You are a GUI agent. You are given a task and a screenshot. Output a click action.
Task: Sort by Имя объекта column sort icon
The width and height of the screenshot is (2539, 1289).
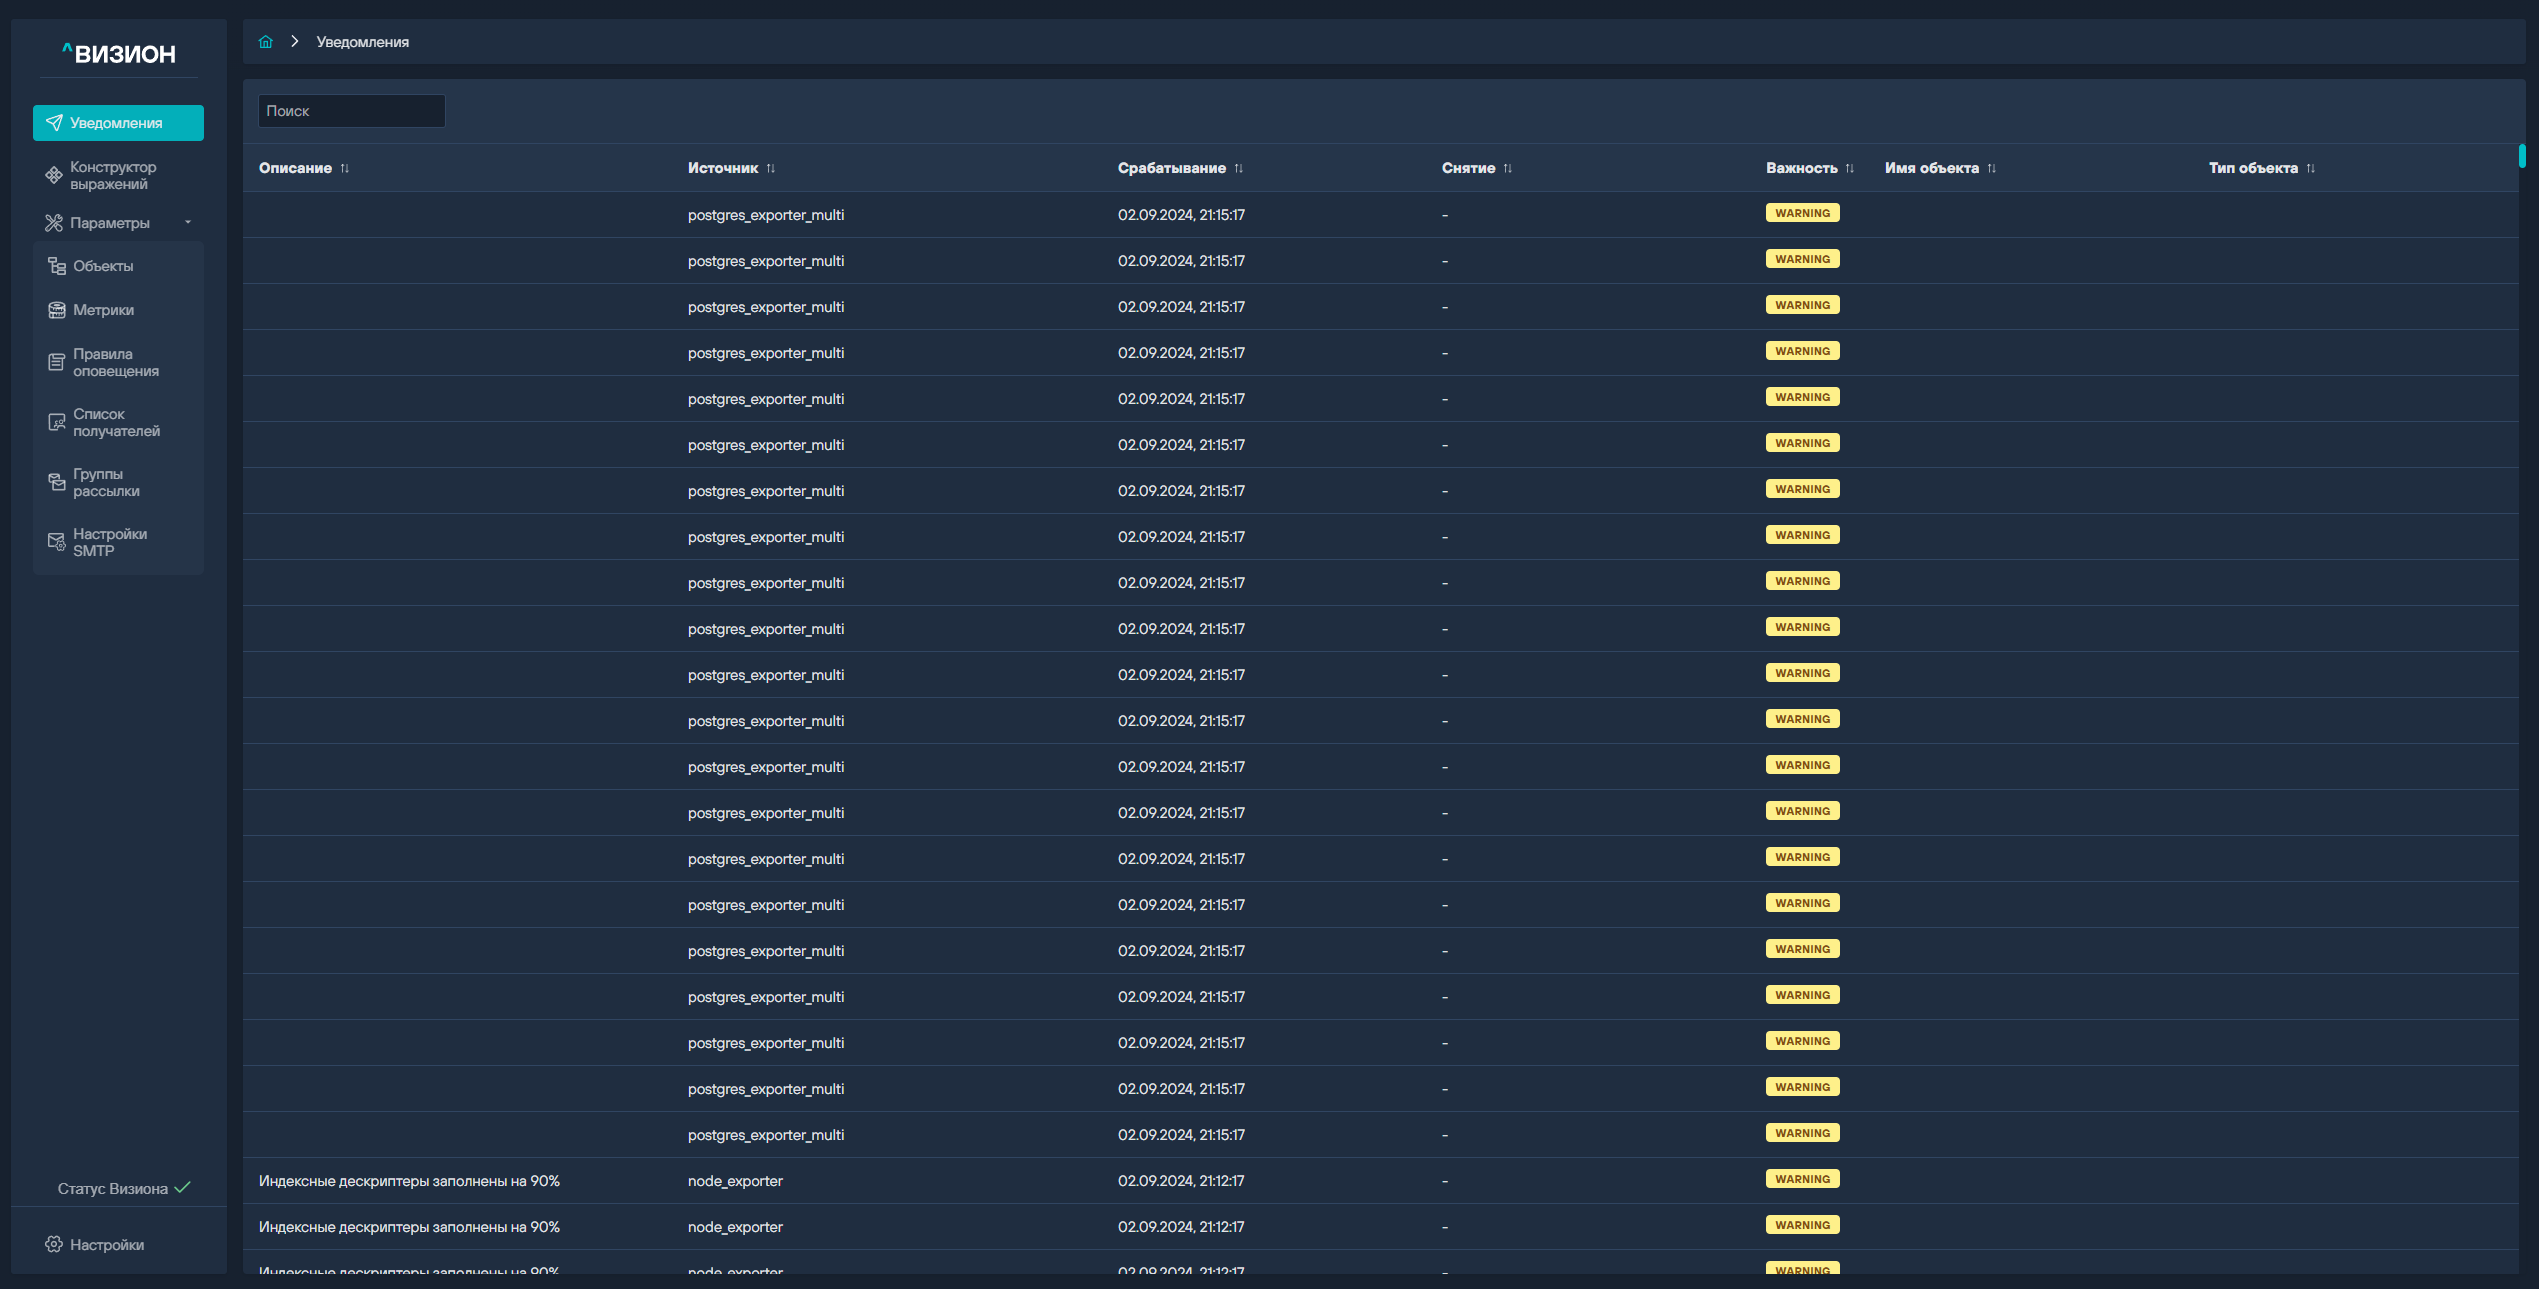pyautogui.click(x=1992, y=168)
